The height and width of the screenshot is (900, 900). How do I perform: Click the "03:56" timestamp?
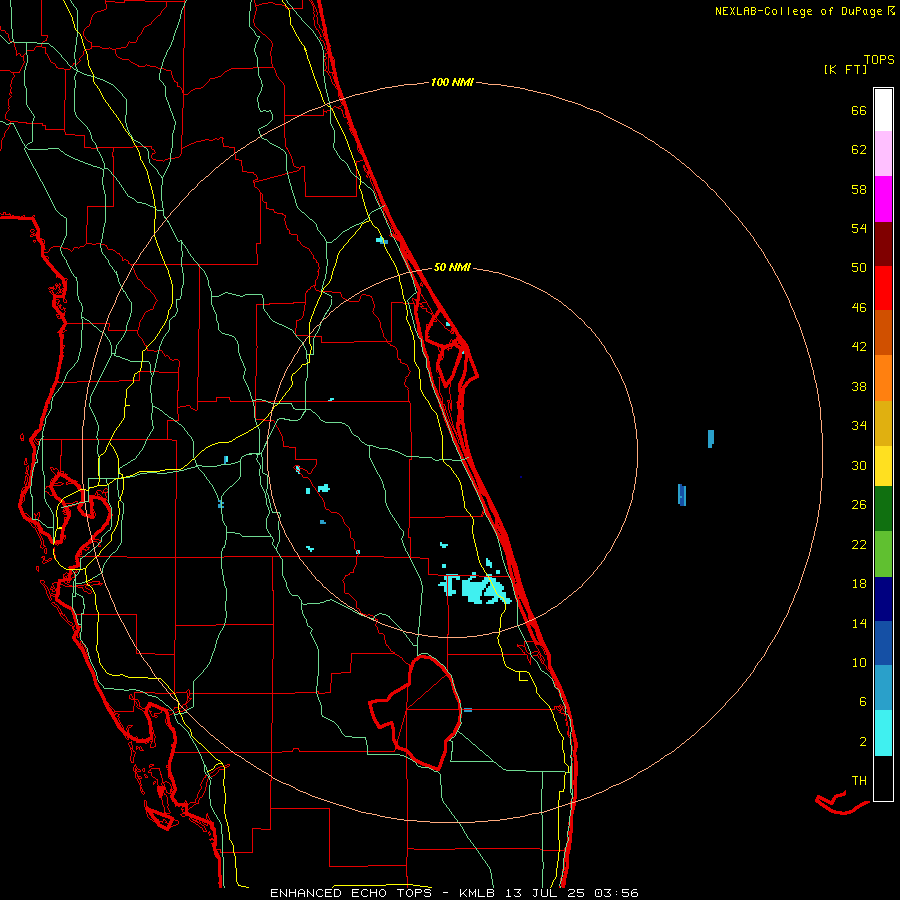616,893
